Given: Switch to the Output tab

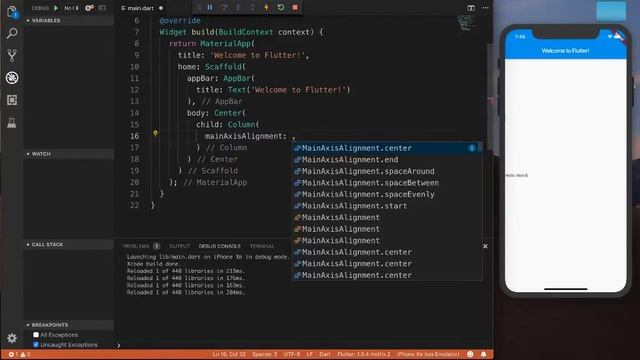Looking at the screenshot, I should coord(180,246).
